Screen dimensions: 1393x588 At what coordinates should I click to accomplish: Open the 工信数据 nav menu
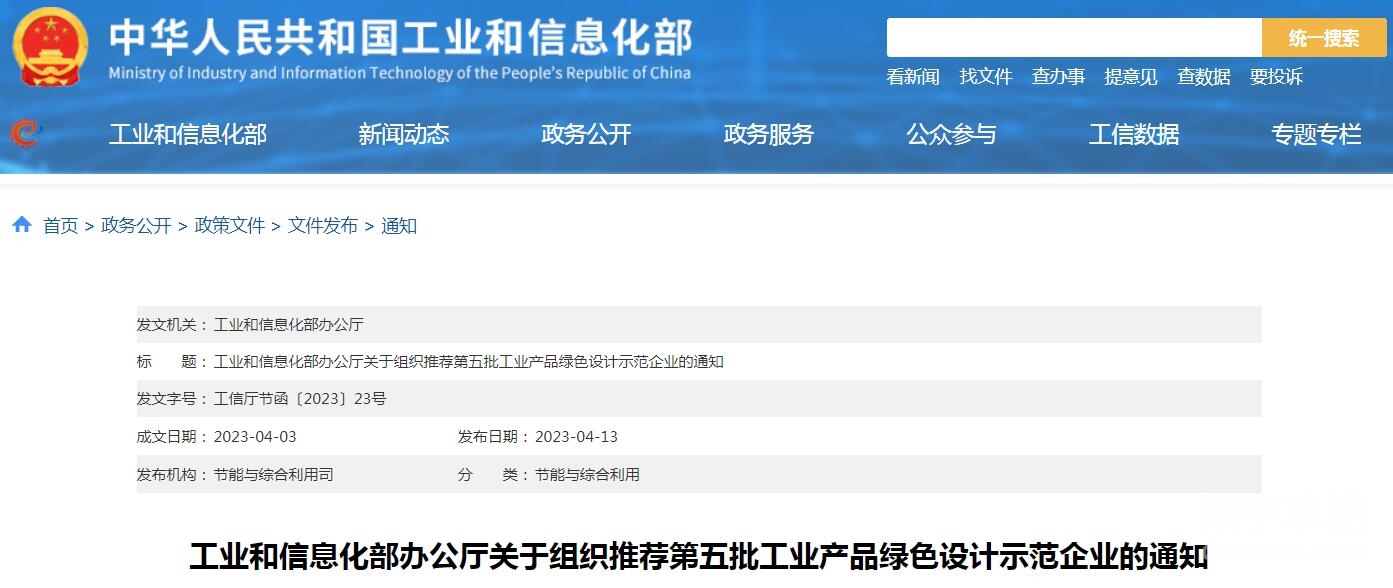[x=1134, y=134]
